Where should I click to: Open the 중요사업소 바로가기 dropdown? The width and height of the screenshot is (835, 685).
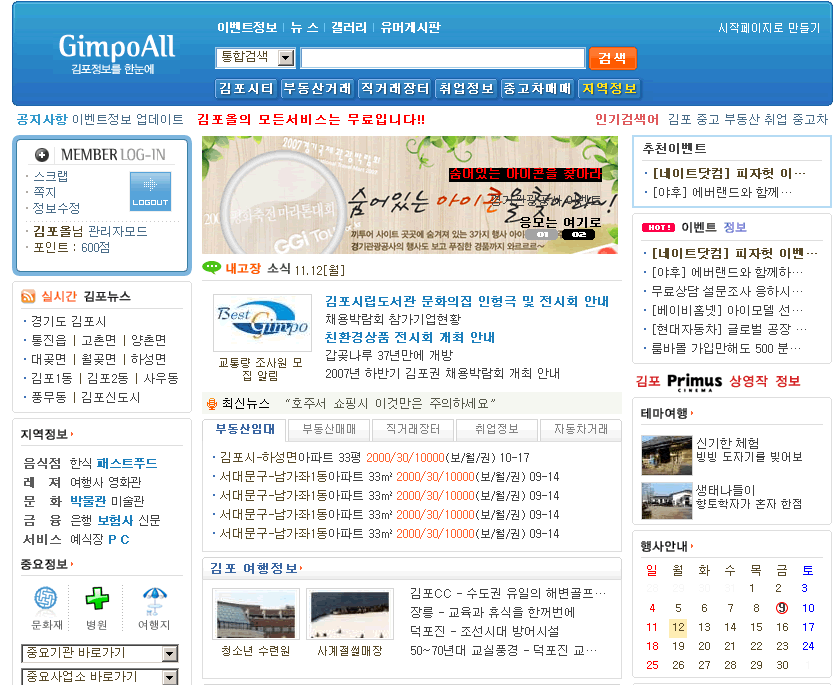100,677
